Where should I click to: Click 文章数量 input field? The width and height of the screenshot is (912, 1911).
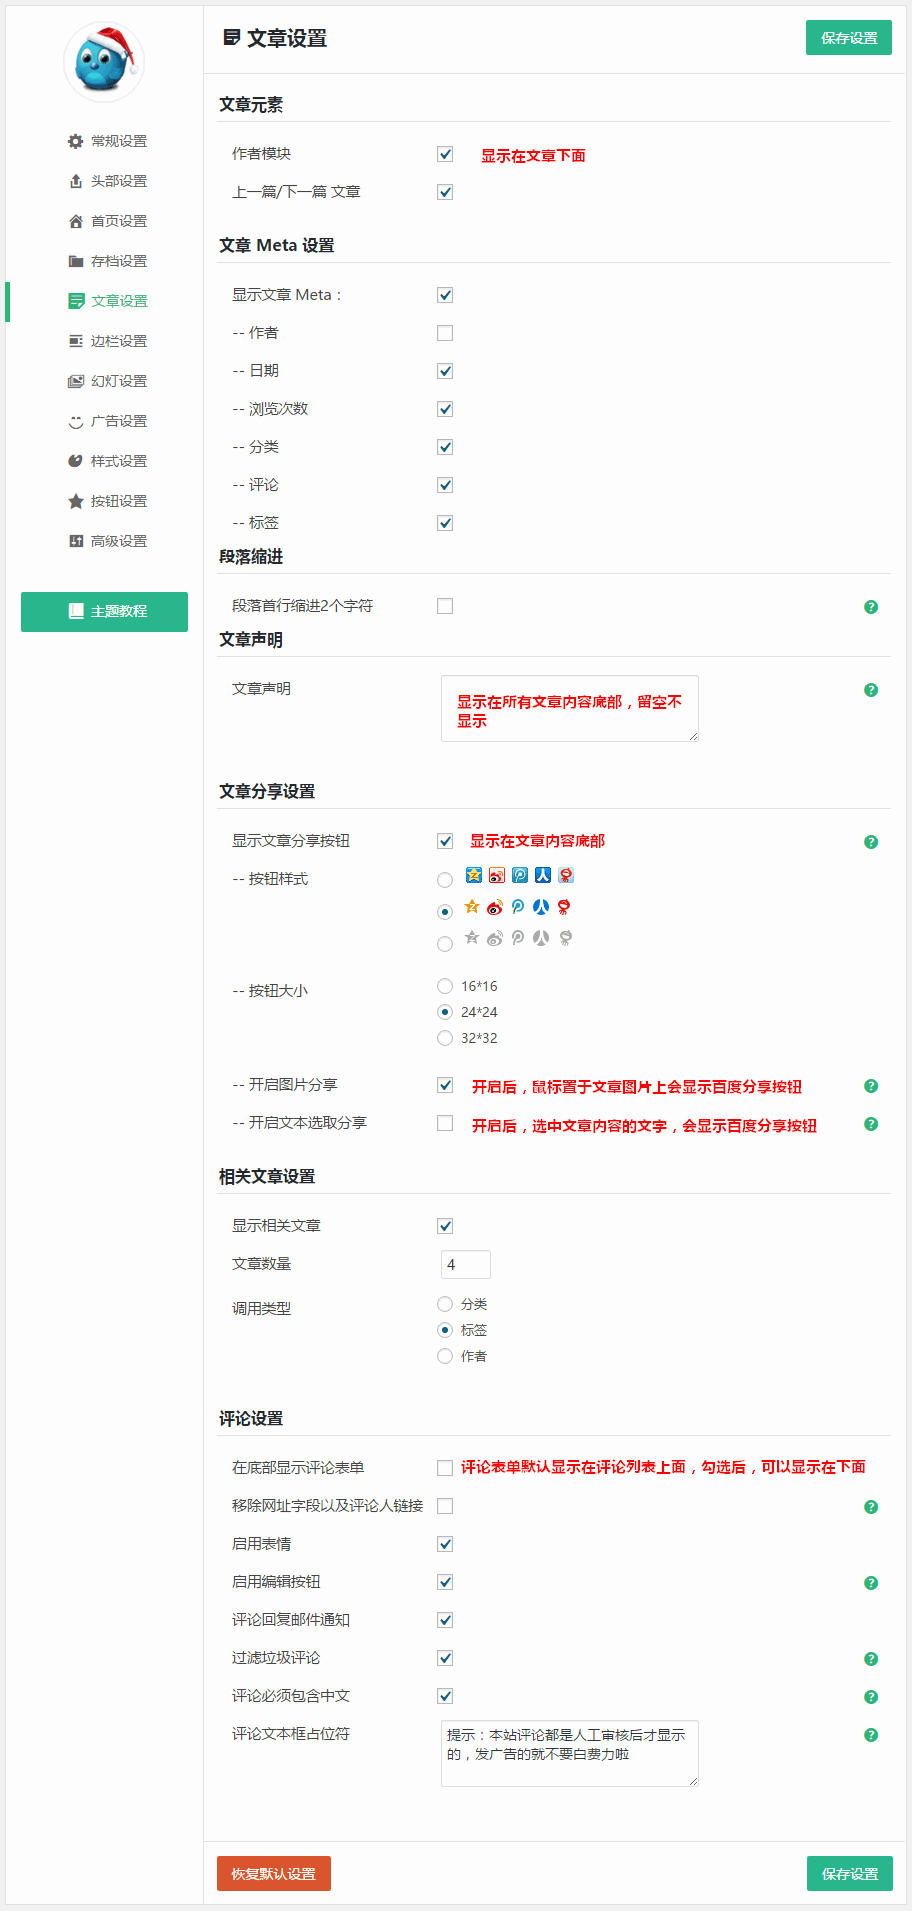tap(466, 1264)
